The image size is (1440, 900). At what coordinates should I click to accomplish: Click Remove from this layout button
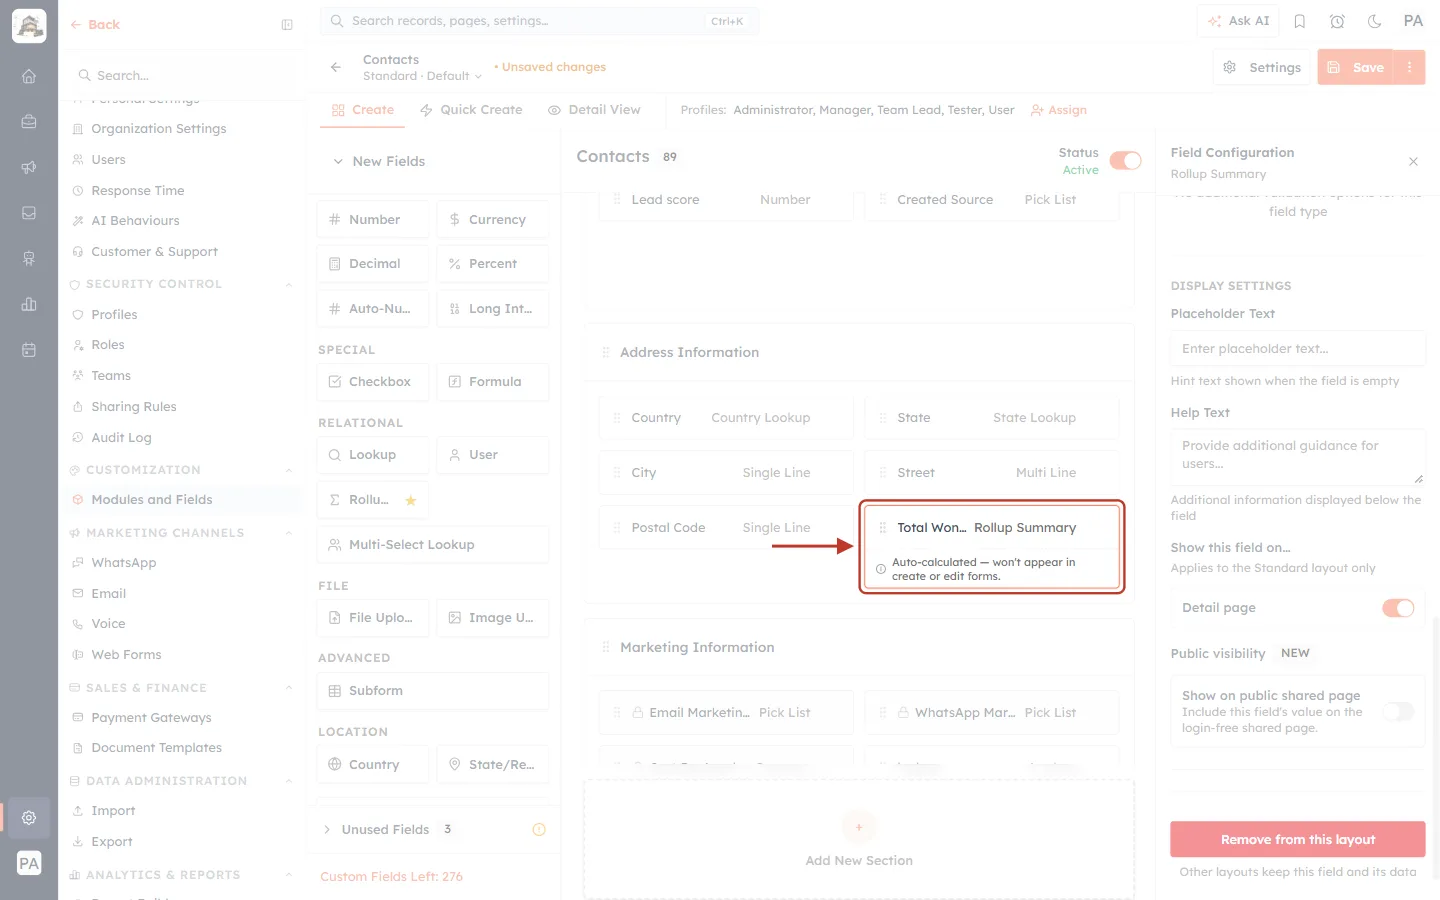pyautogui.click(x=1297, y=840)
